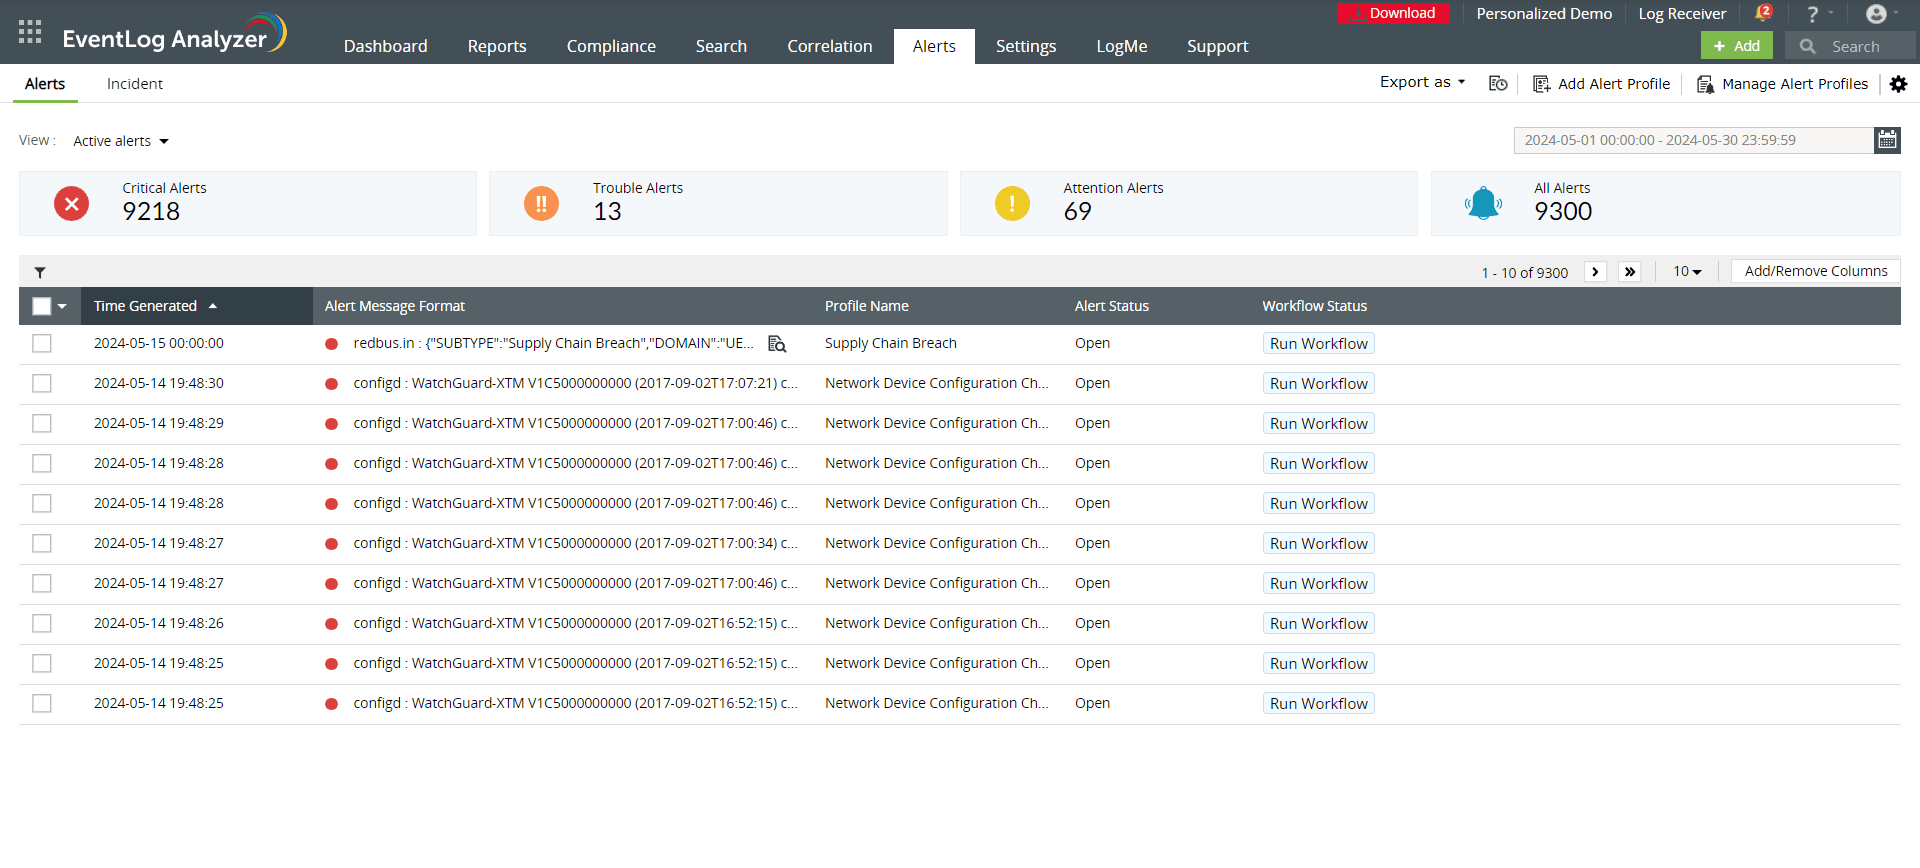The height and width of the screenshot is (868, 1920).
Task: Open the user account avatar icon
Action: [x=1876, y=14]
